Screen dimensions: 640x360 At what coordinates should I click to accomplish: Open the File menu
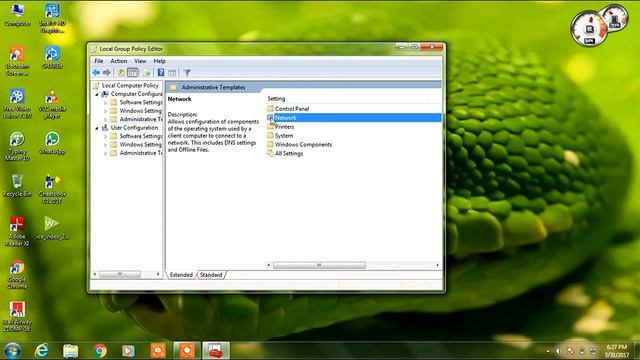point(99,61)
